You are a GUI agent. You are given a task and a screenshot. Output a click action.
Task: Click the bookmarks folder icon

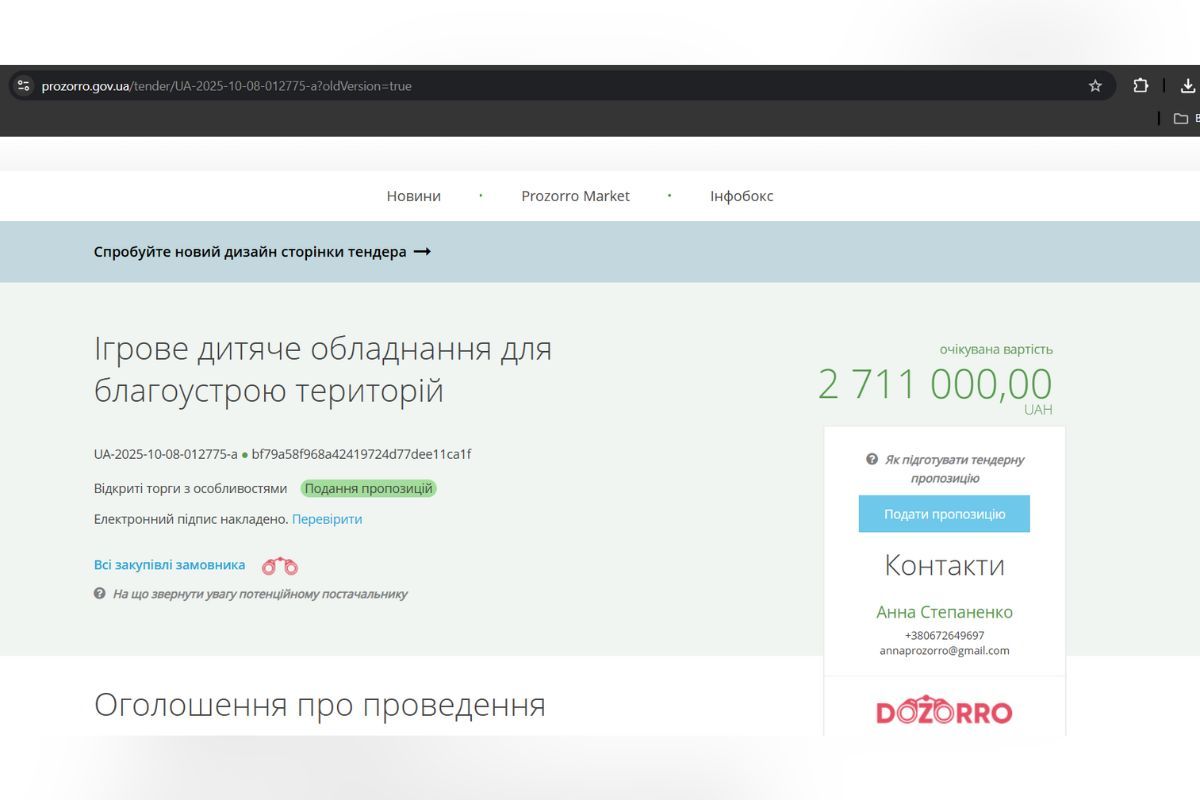click(1181, 118)
